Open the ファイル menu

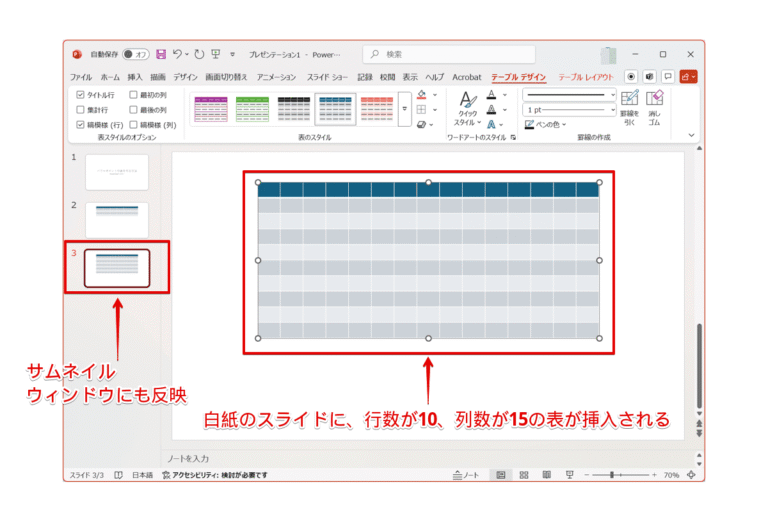coord(81,77)
